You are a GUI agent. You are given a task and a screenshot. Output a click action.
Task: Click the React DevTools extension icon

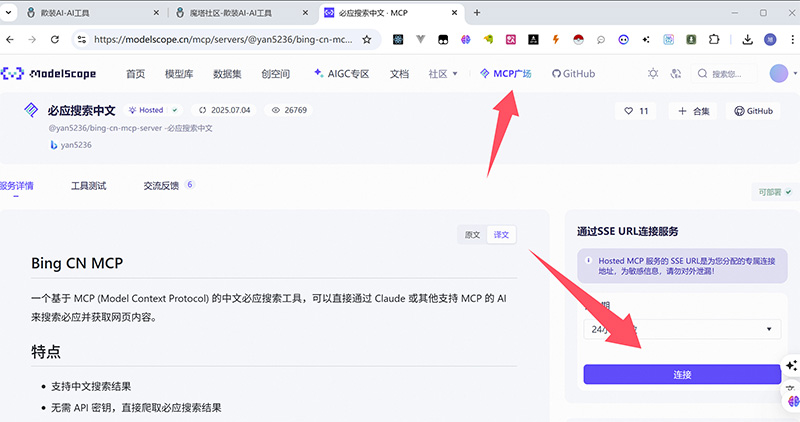click(x=398, y=39)
